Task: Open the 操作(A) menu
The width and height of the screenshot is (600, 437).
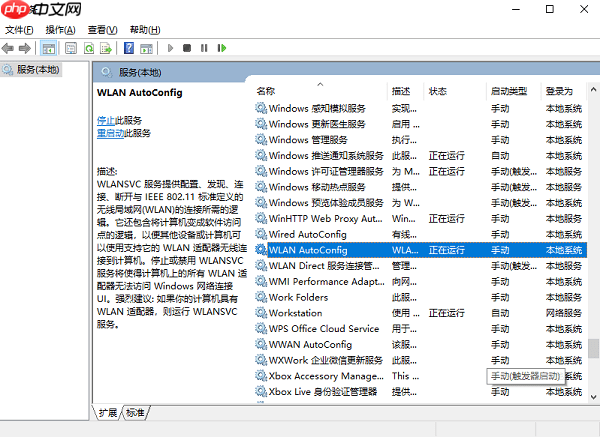Action: click(60, 30)
